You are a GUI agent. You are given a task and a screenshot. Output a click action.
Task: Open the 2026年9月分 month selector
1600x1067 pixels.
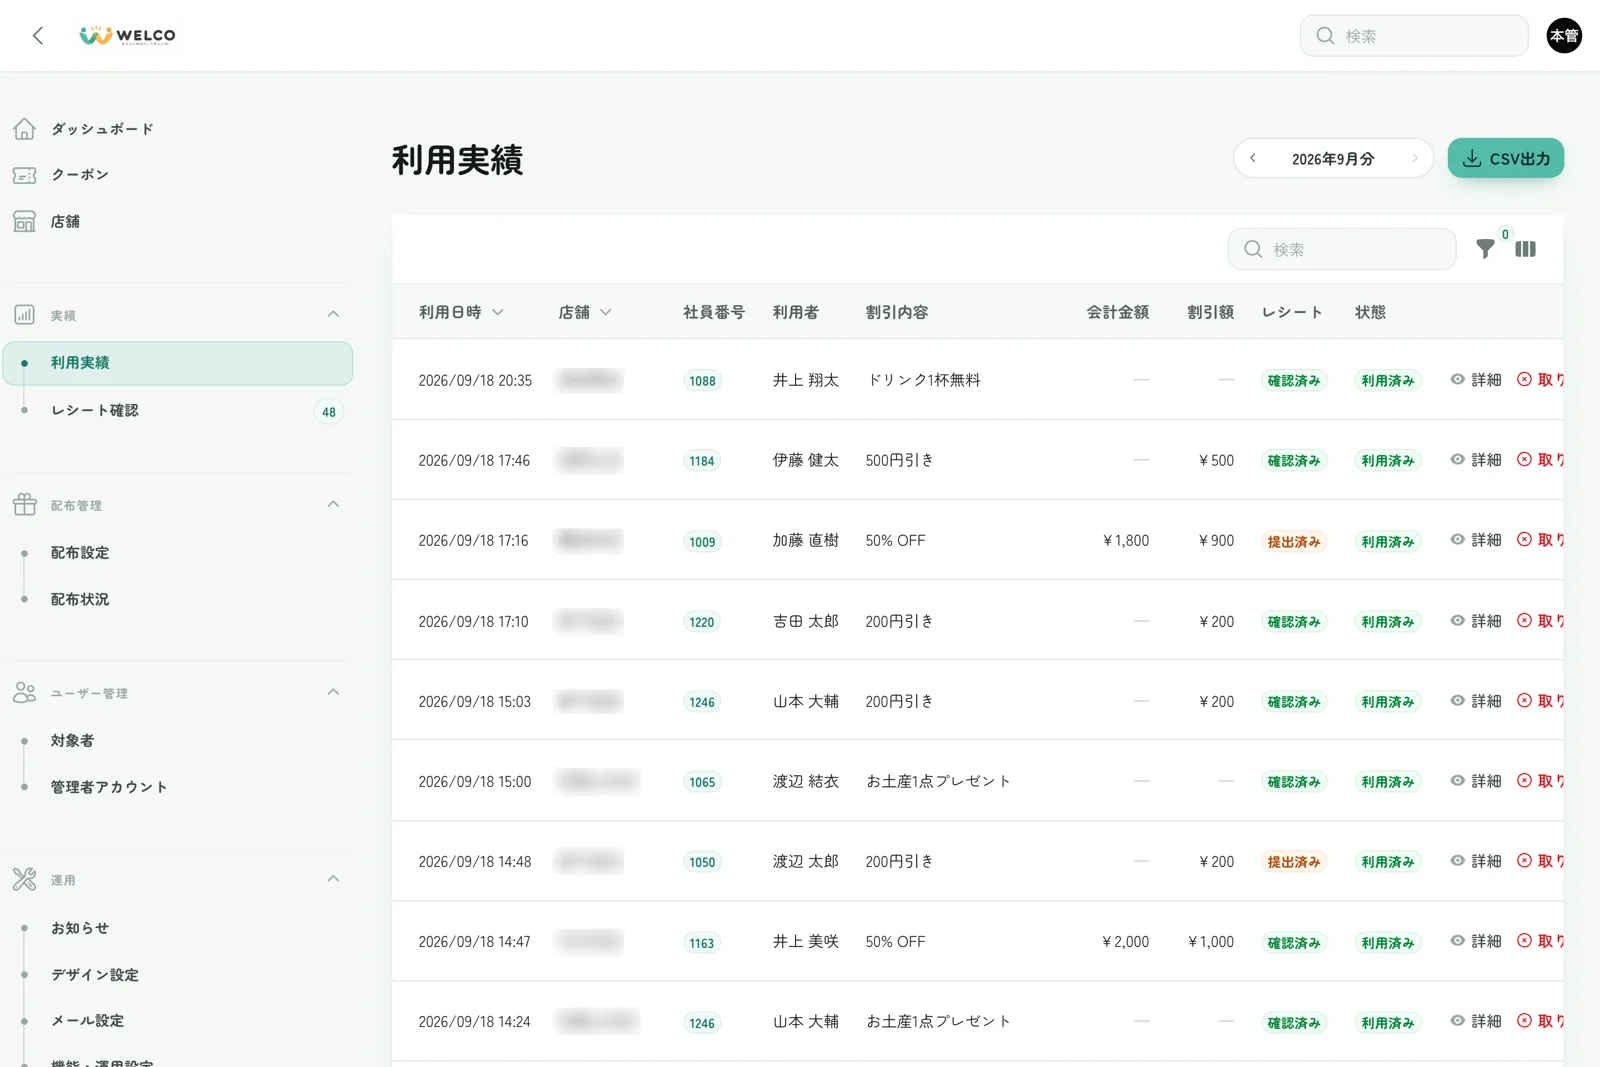point(1333,159)
